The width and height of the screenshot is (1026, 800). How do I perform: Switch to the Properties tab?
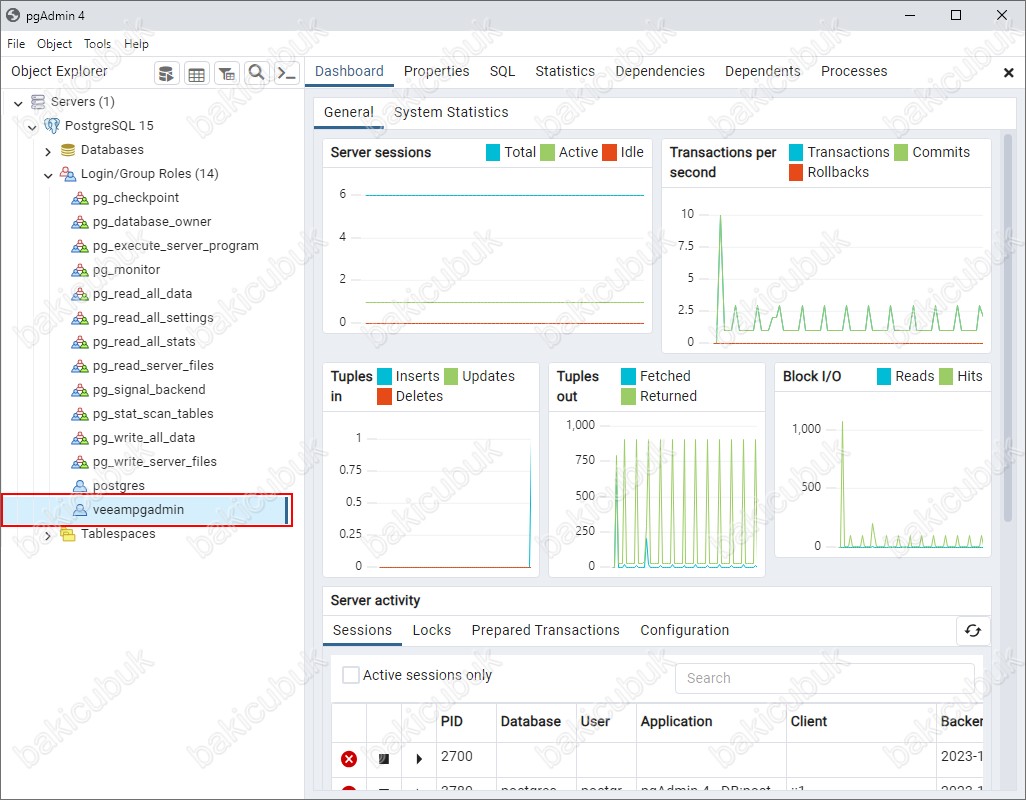tap(436, 71)
